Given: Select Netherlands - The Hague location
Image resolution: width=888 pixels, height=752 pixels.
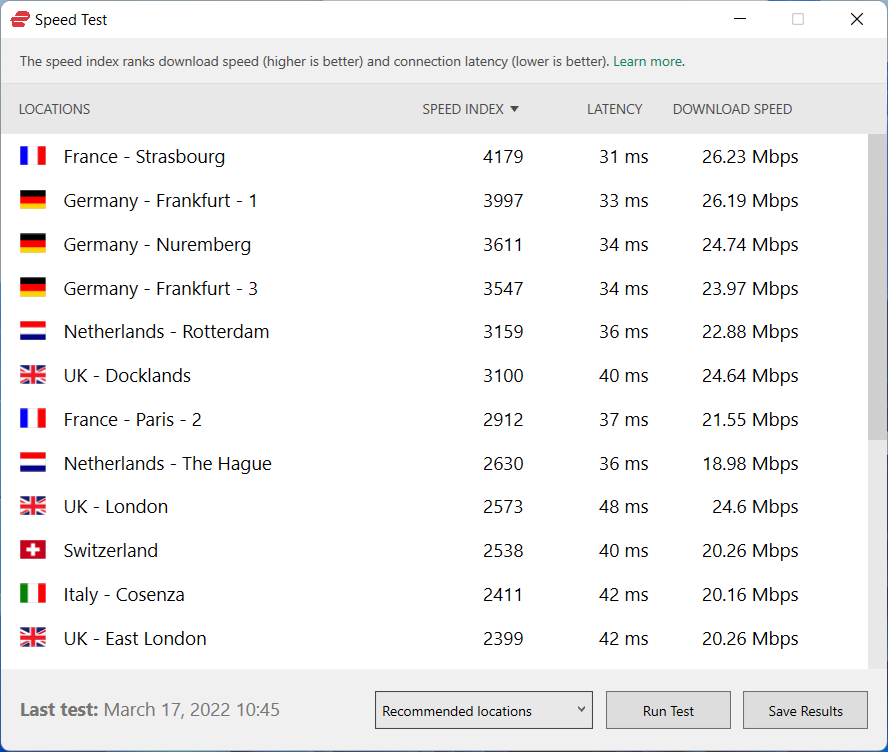Looking at the screenshot, I should tap(168, 463).
